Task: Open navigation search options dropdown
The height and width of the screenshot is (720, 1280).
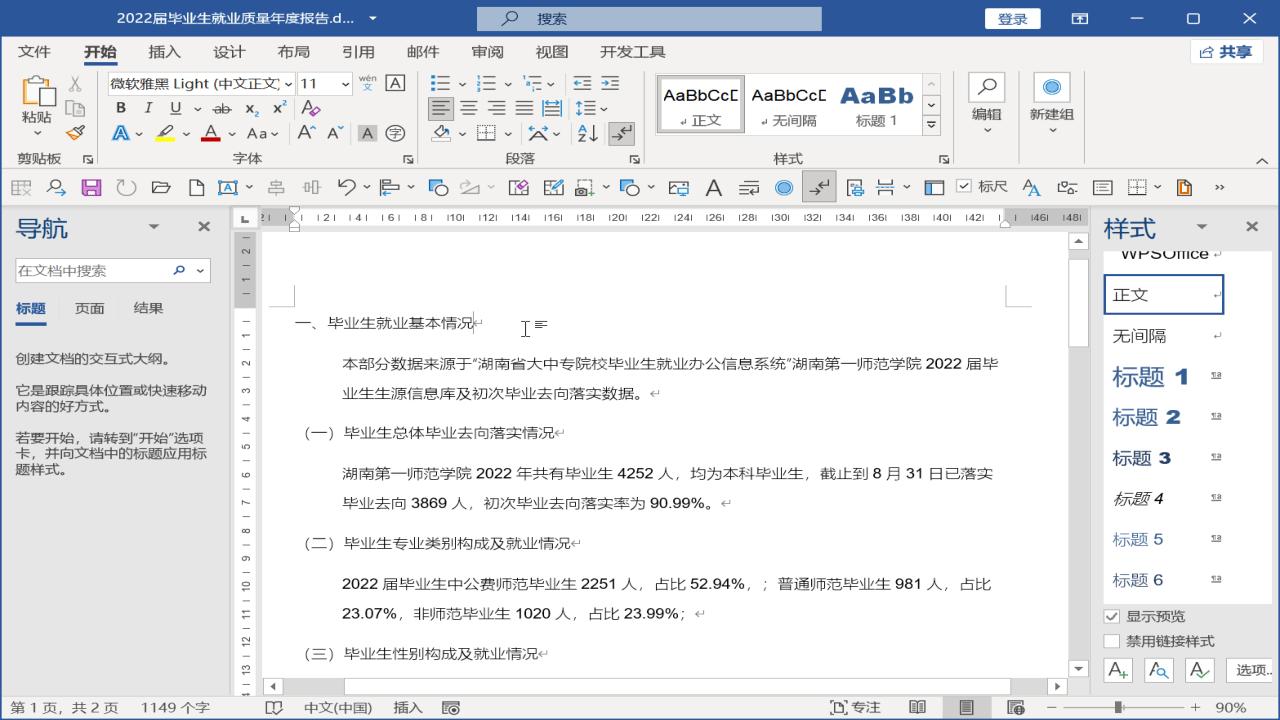Action: 202,270
